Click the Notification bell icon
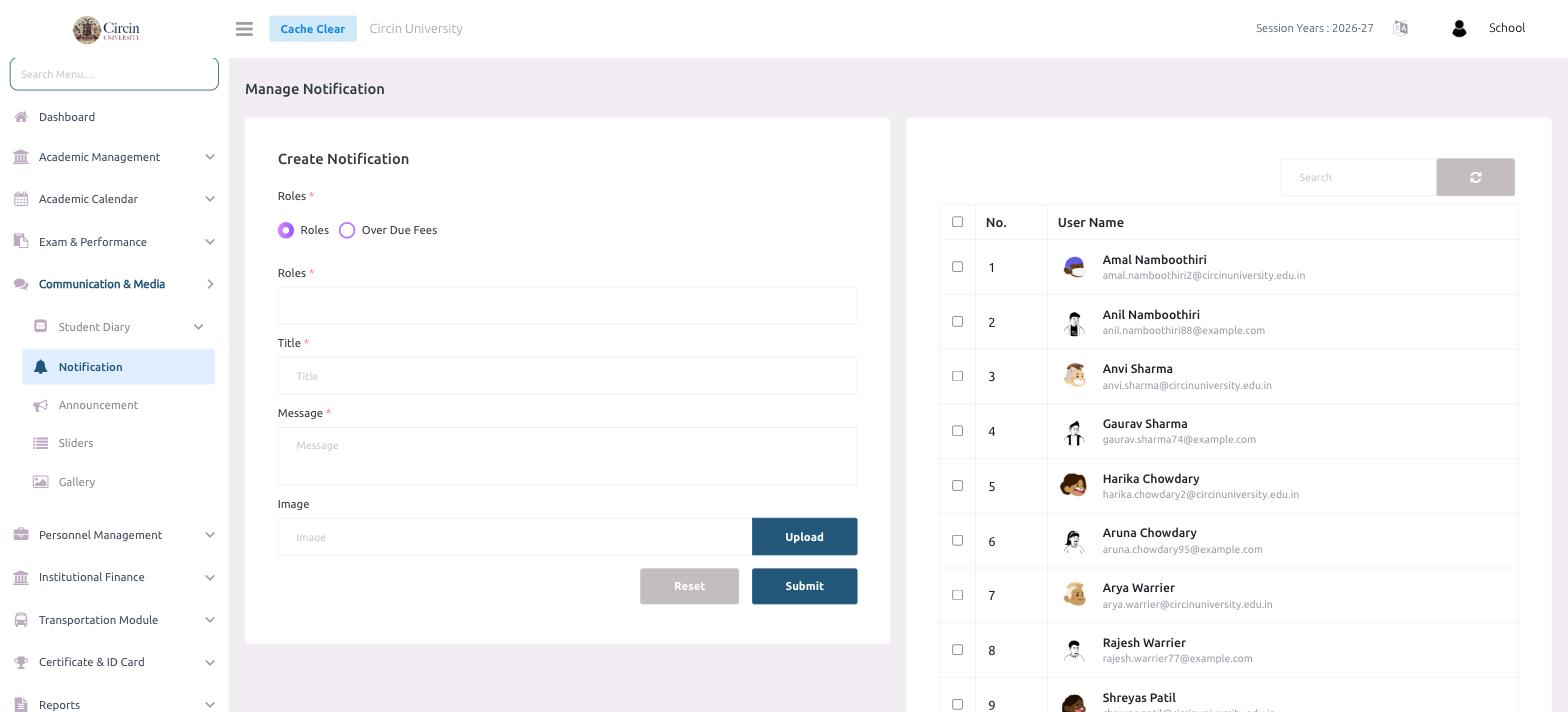 point(40,367)
